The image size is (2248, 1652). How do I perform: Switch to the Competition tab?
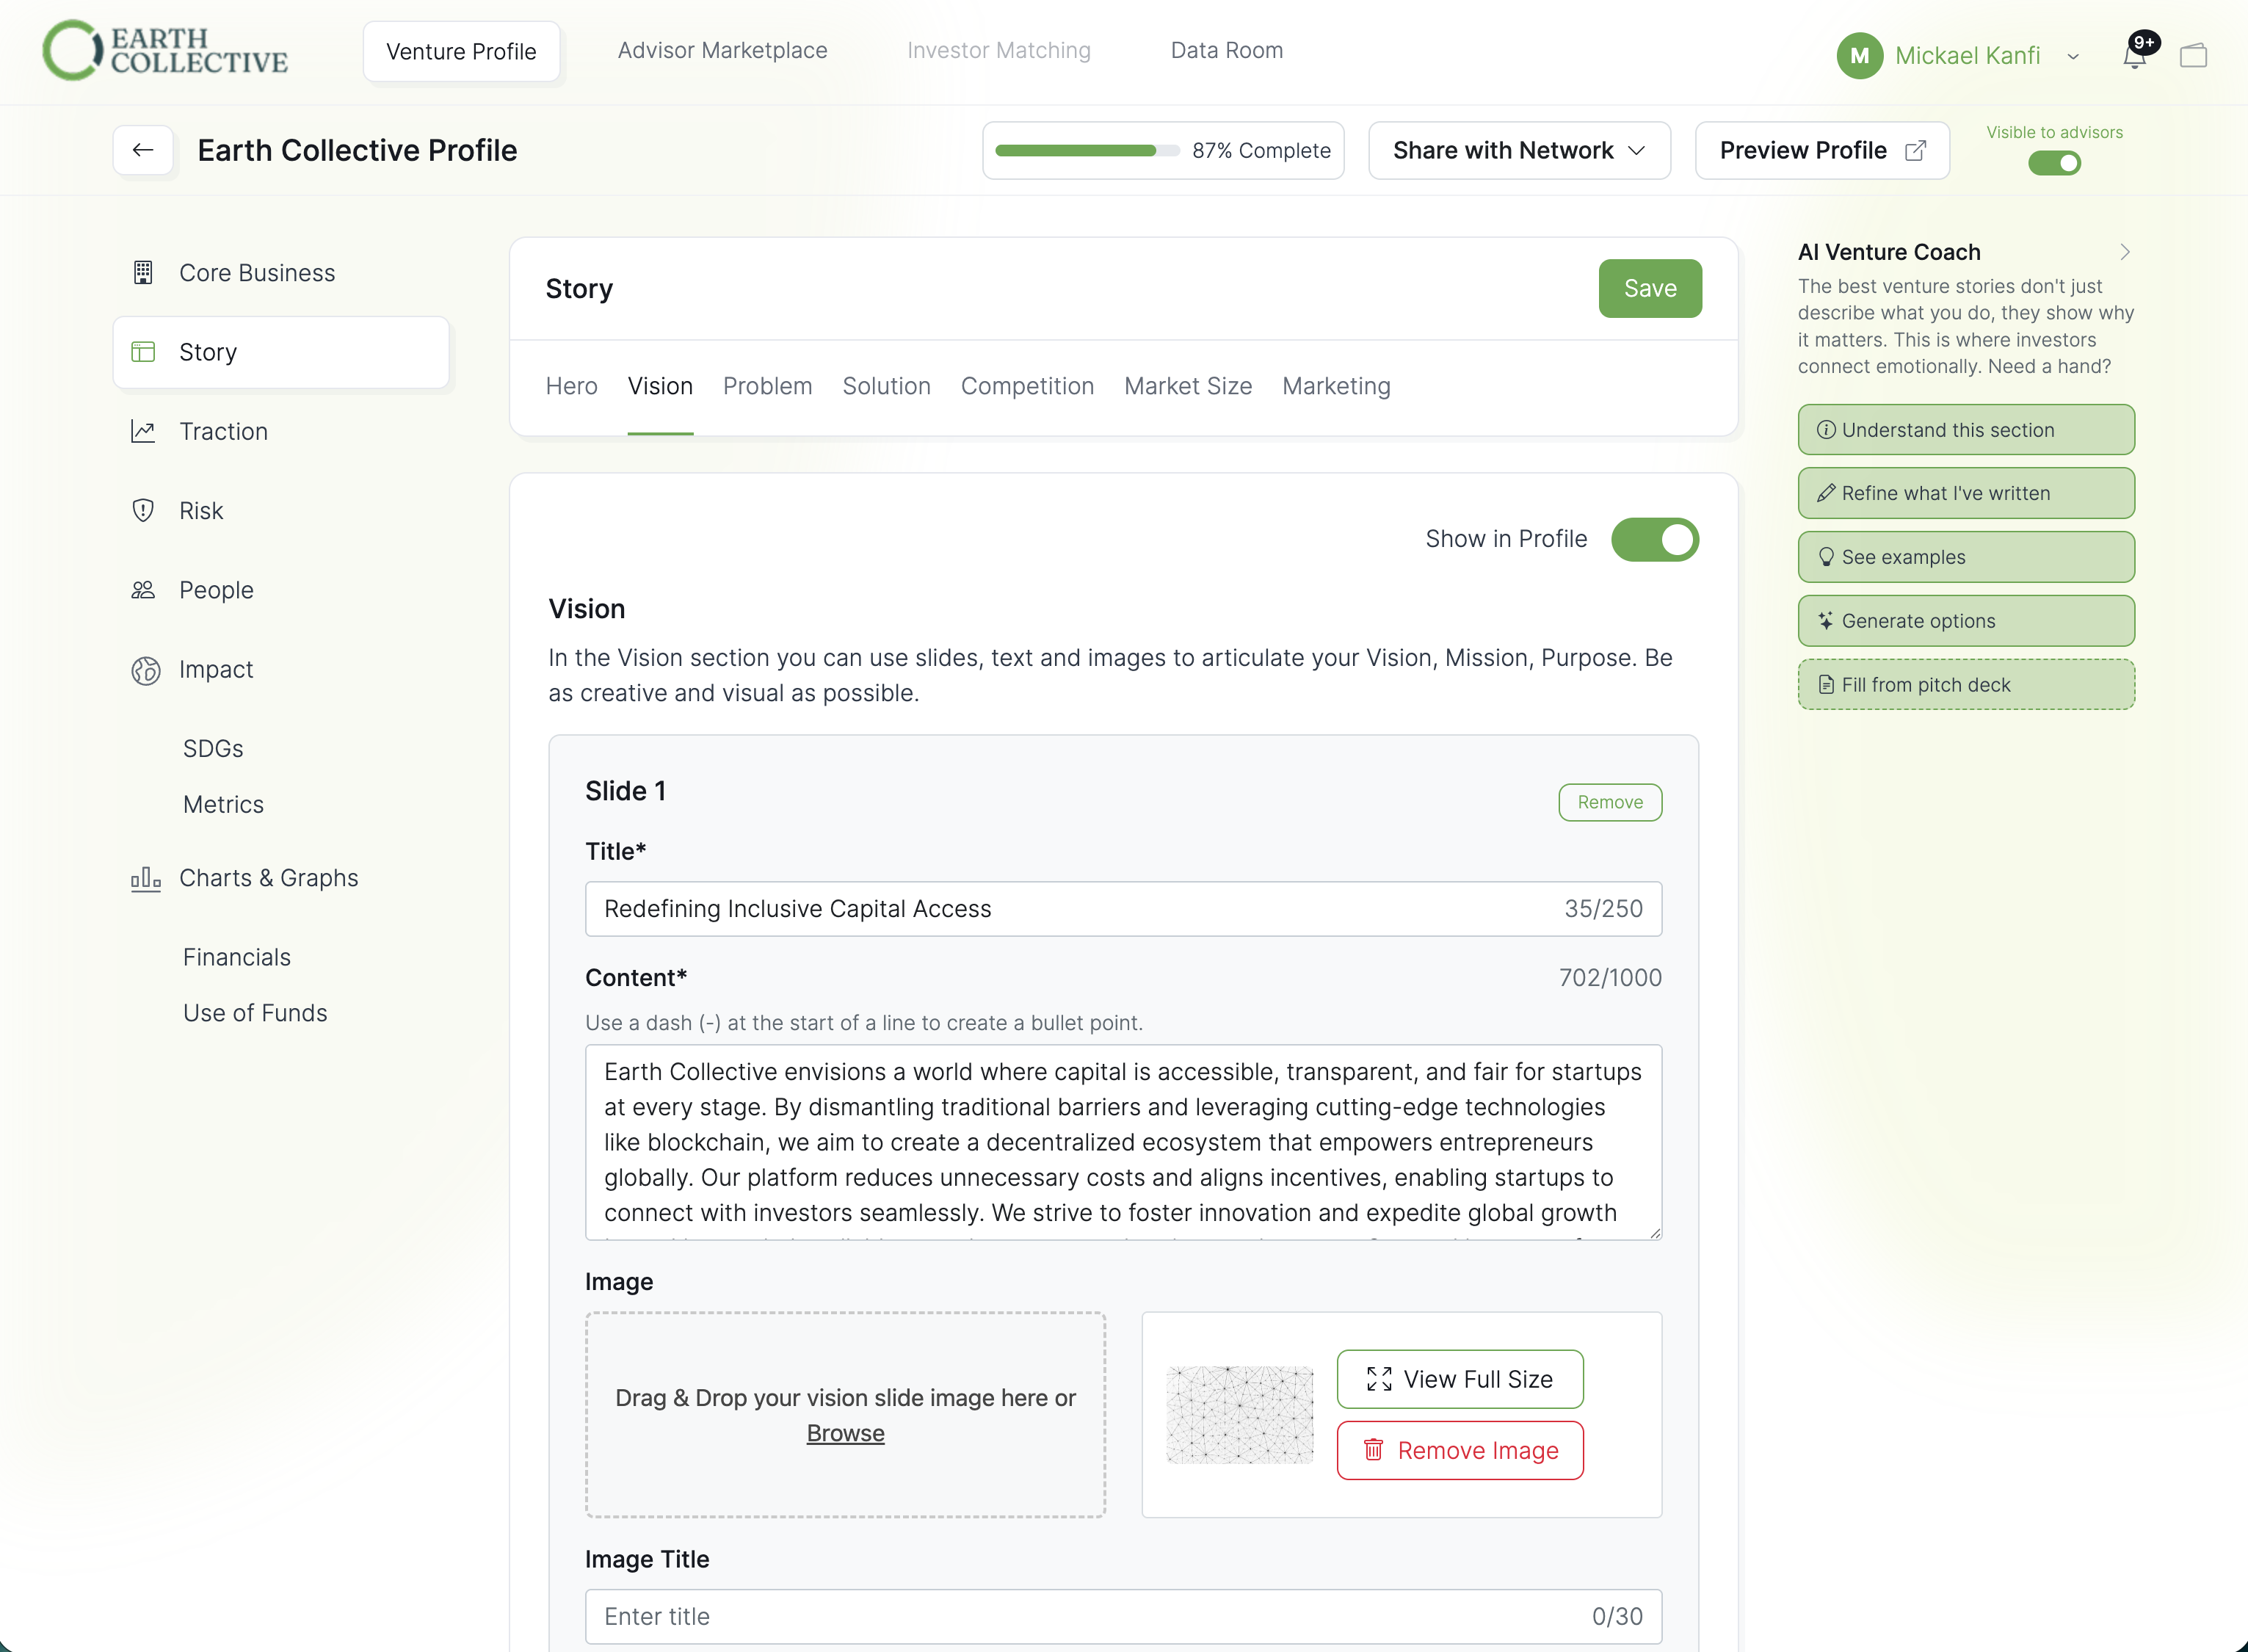[1028, 386]
